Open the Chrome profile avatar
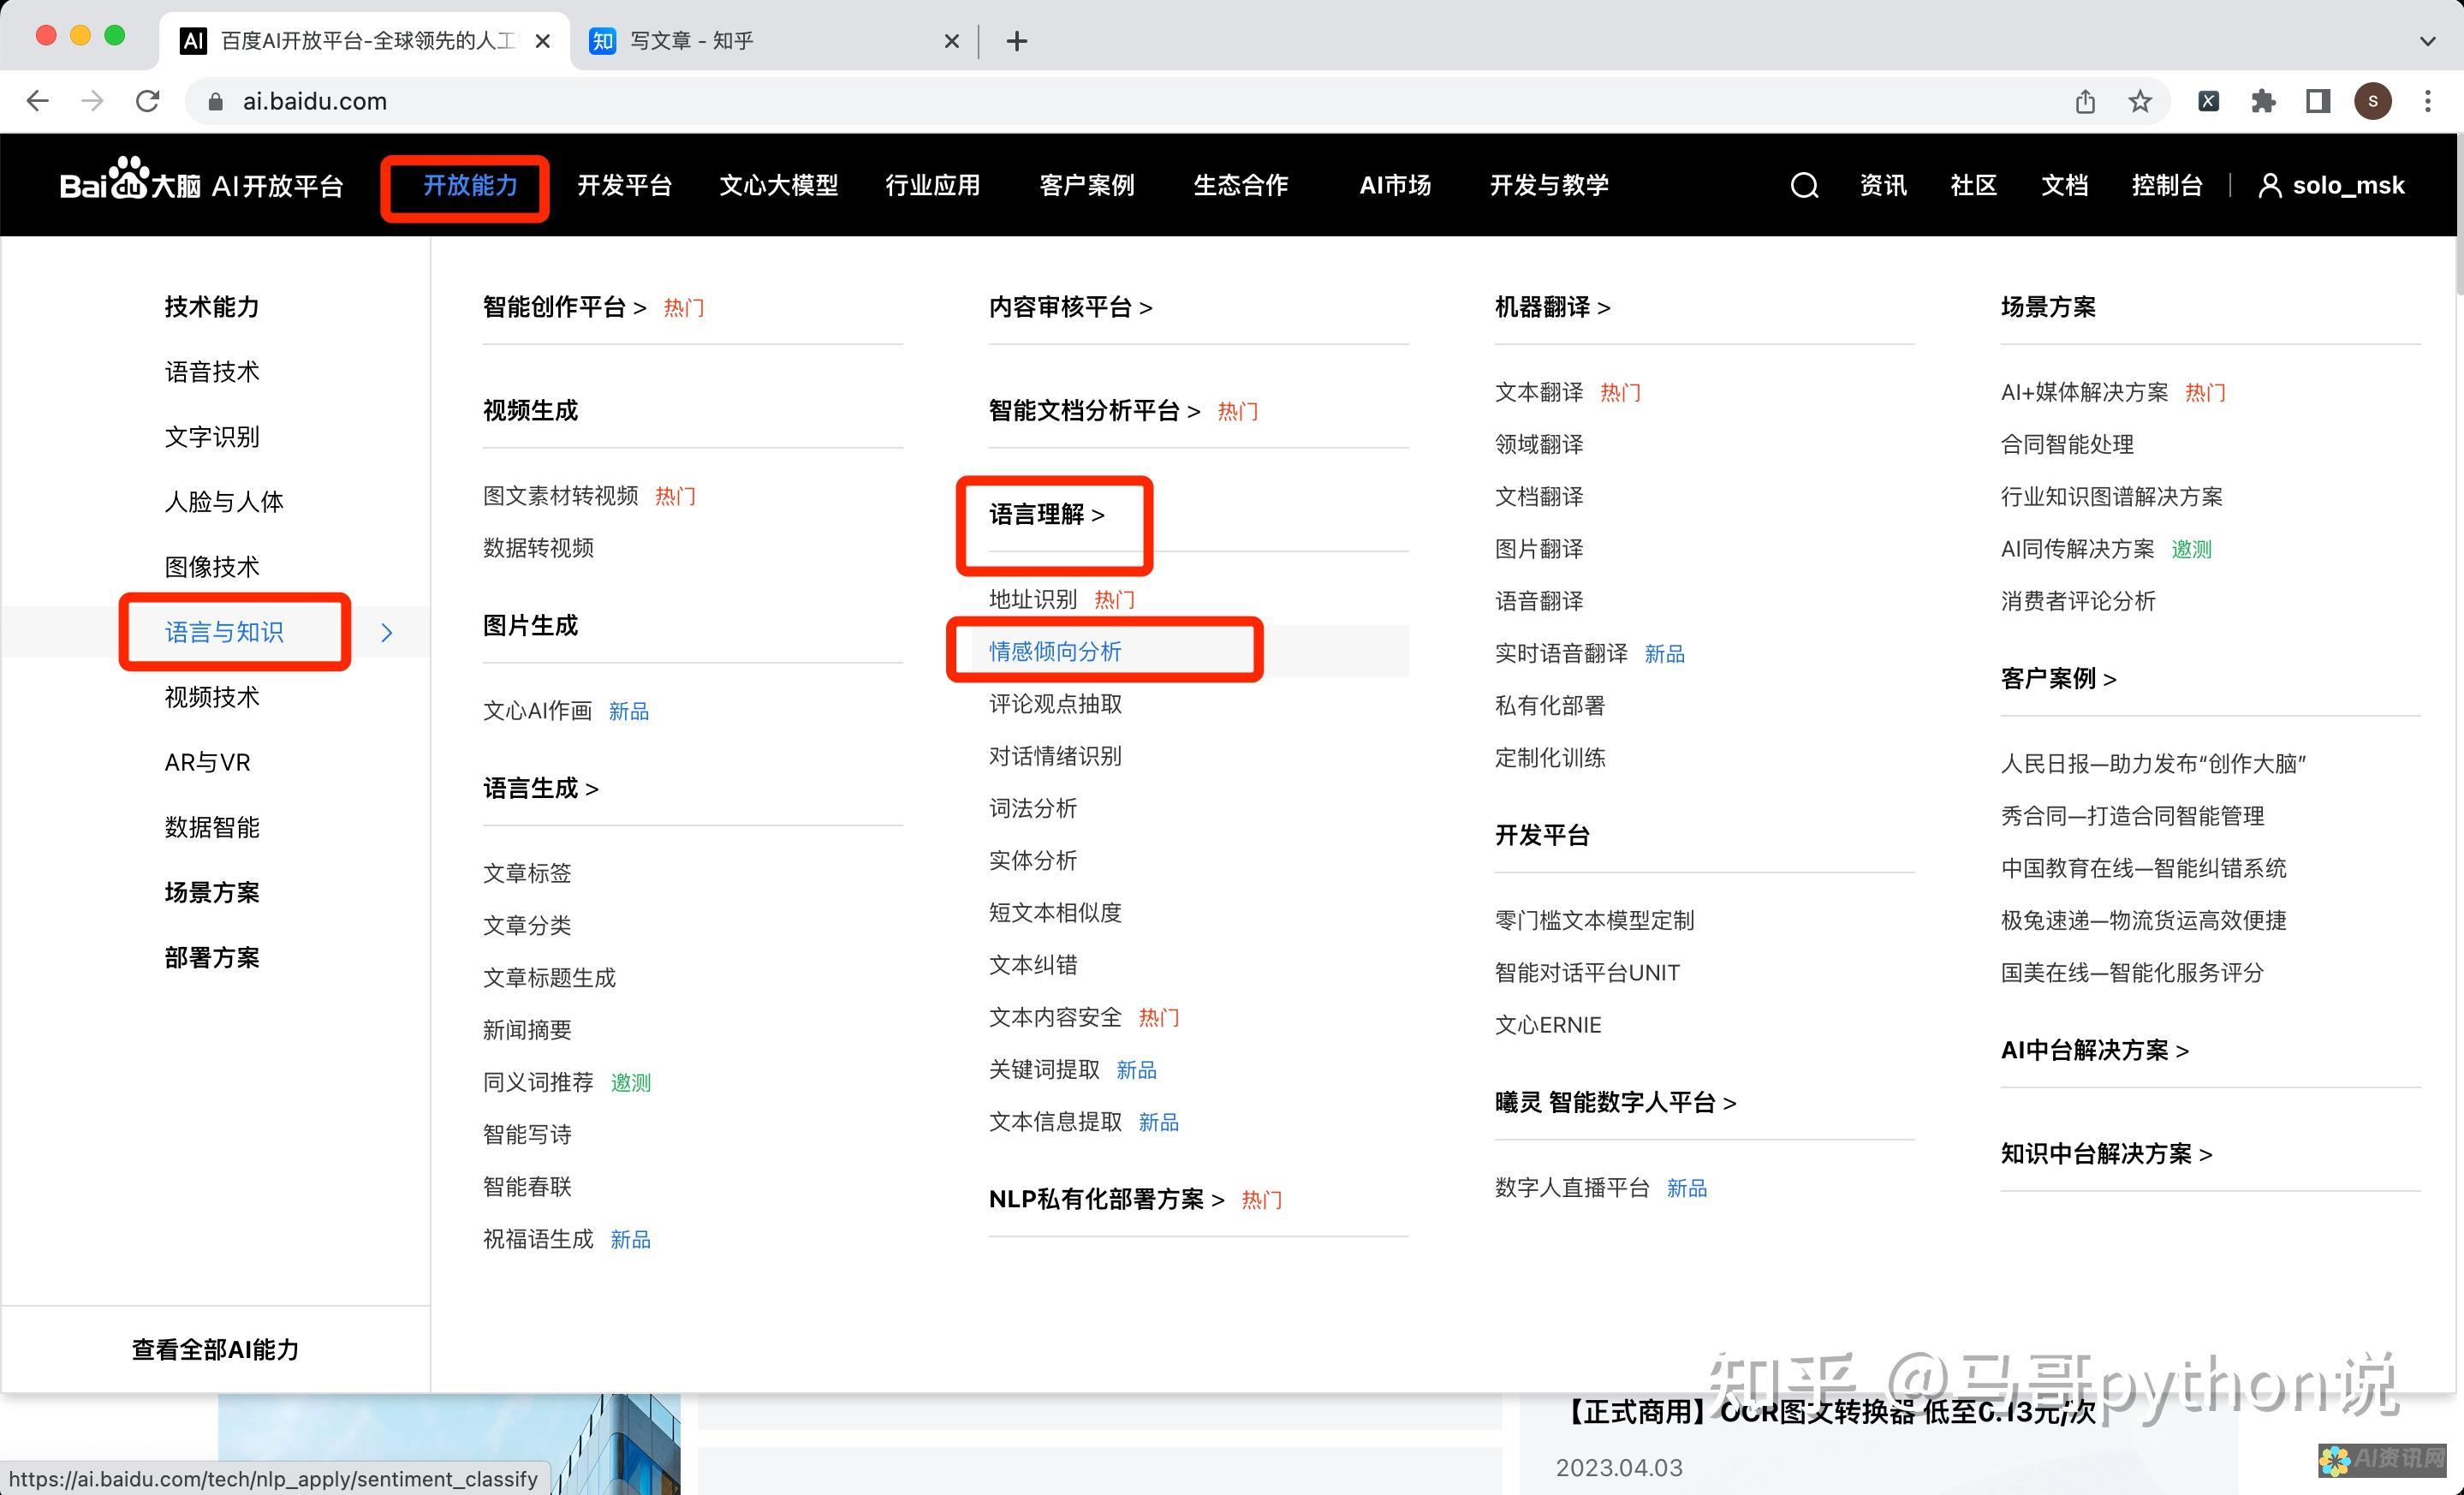The image size is (2464, 1495). [2373, 101]
